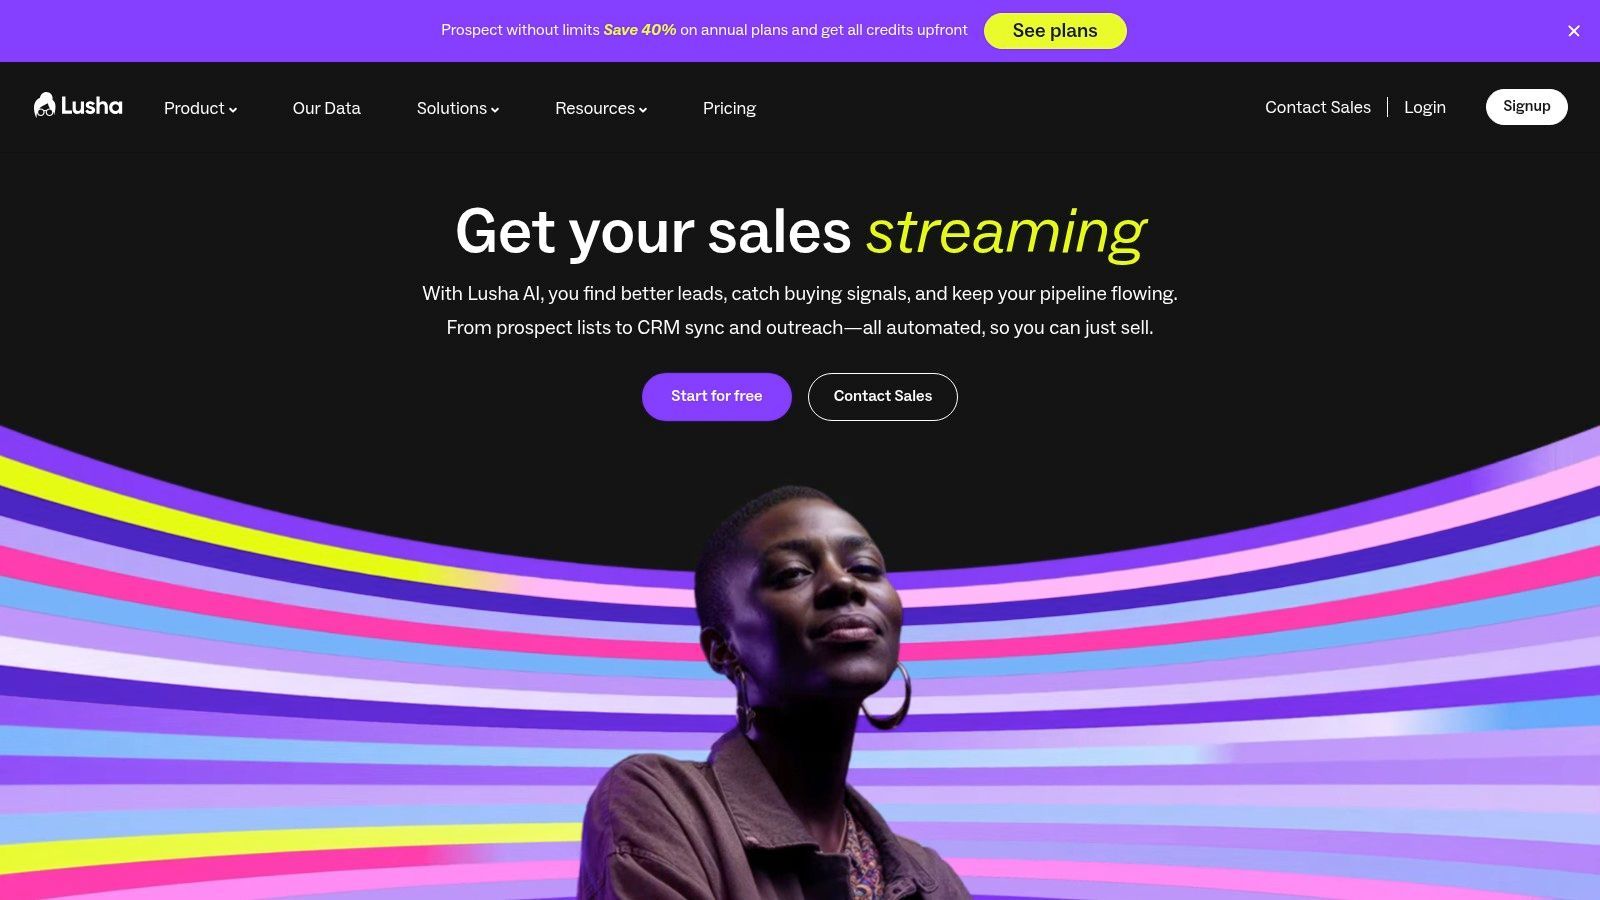Image resolution: width=1600 pixels, height=900 pixels.
Task: Open the Contact Sales link in header
Action: pos(1318,107)
